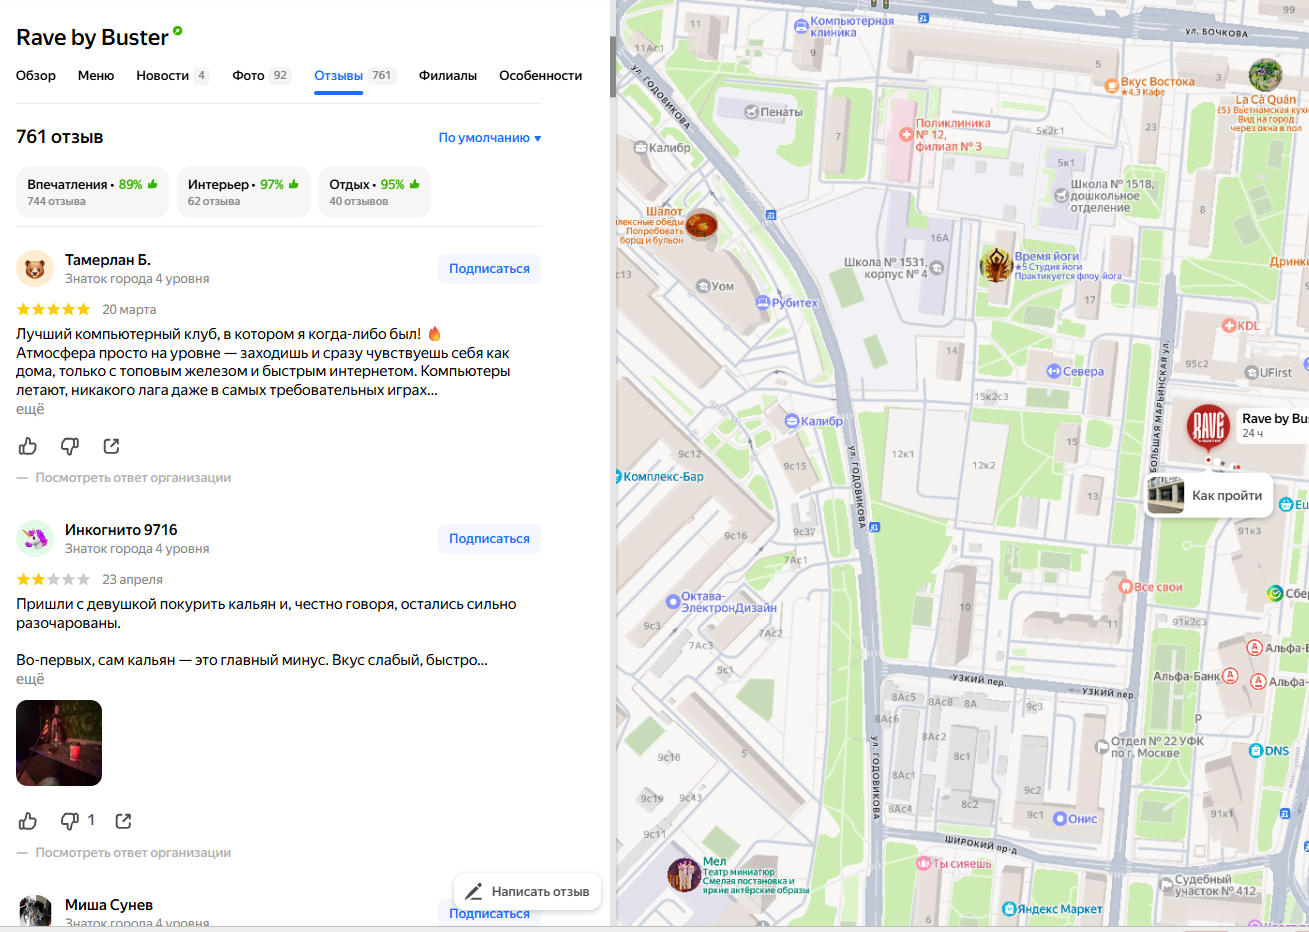
Task: Switch to the Особенности tab
Action: 541,76
